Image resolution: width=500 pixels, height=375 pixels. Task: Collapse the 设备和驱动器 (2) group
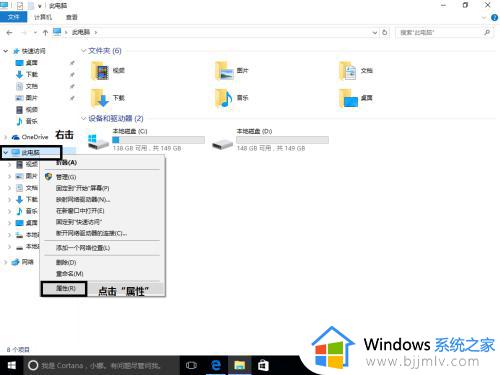(x=84, y=118)
